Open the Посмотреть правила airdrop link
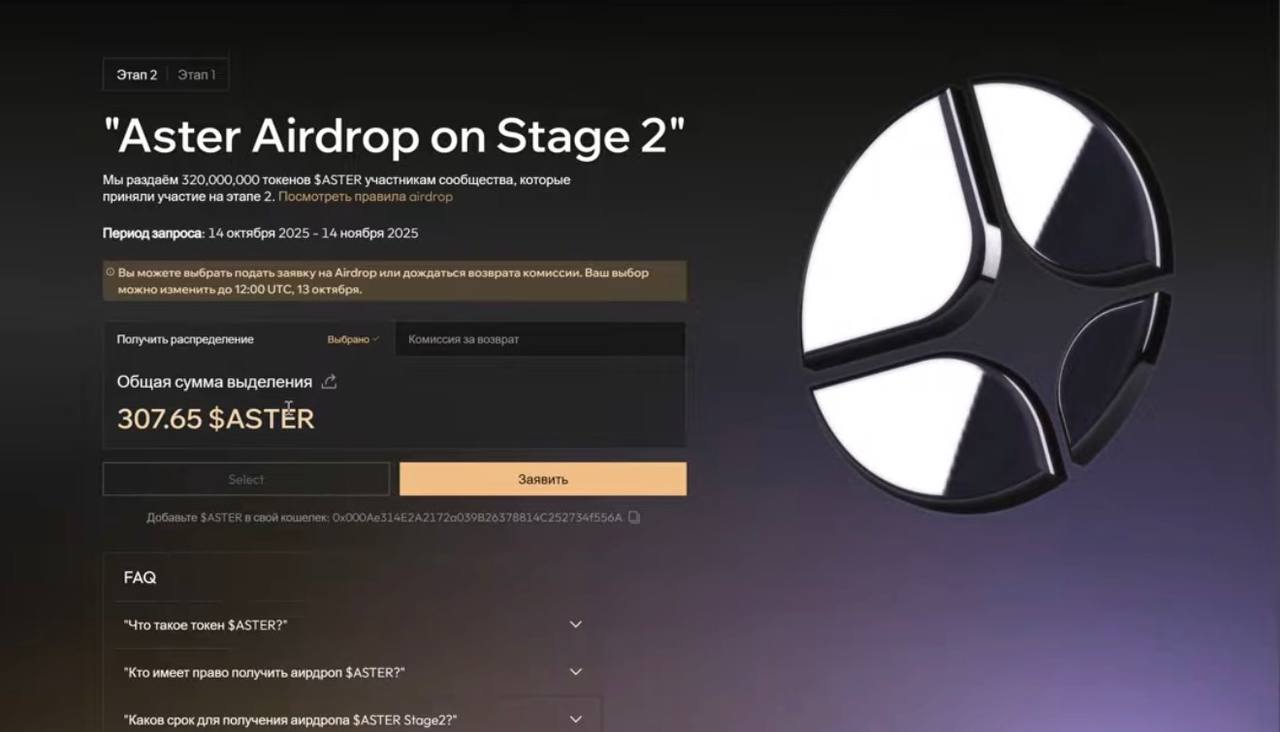The image size is (1280, 732). point(365,197)
